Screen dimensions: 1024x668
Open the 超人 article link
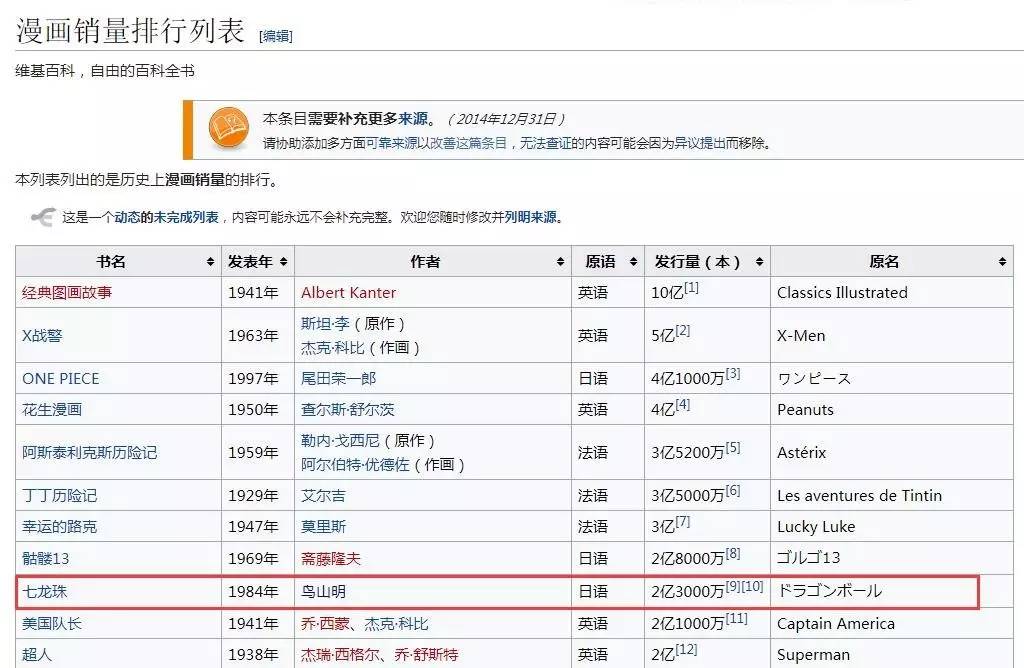(37, 654)
